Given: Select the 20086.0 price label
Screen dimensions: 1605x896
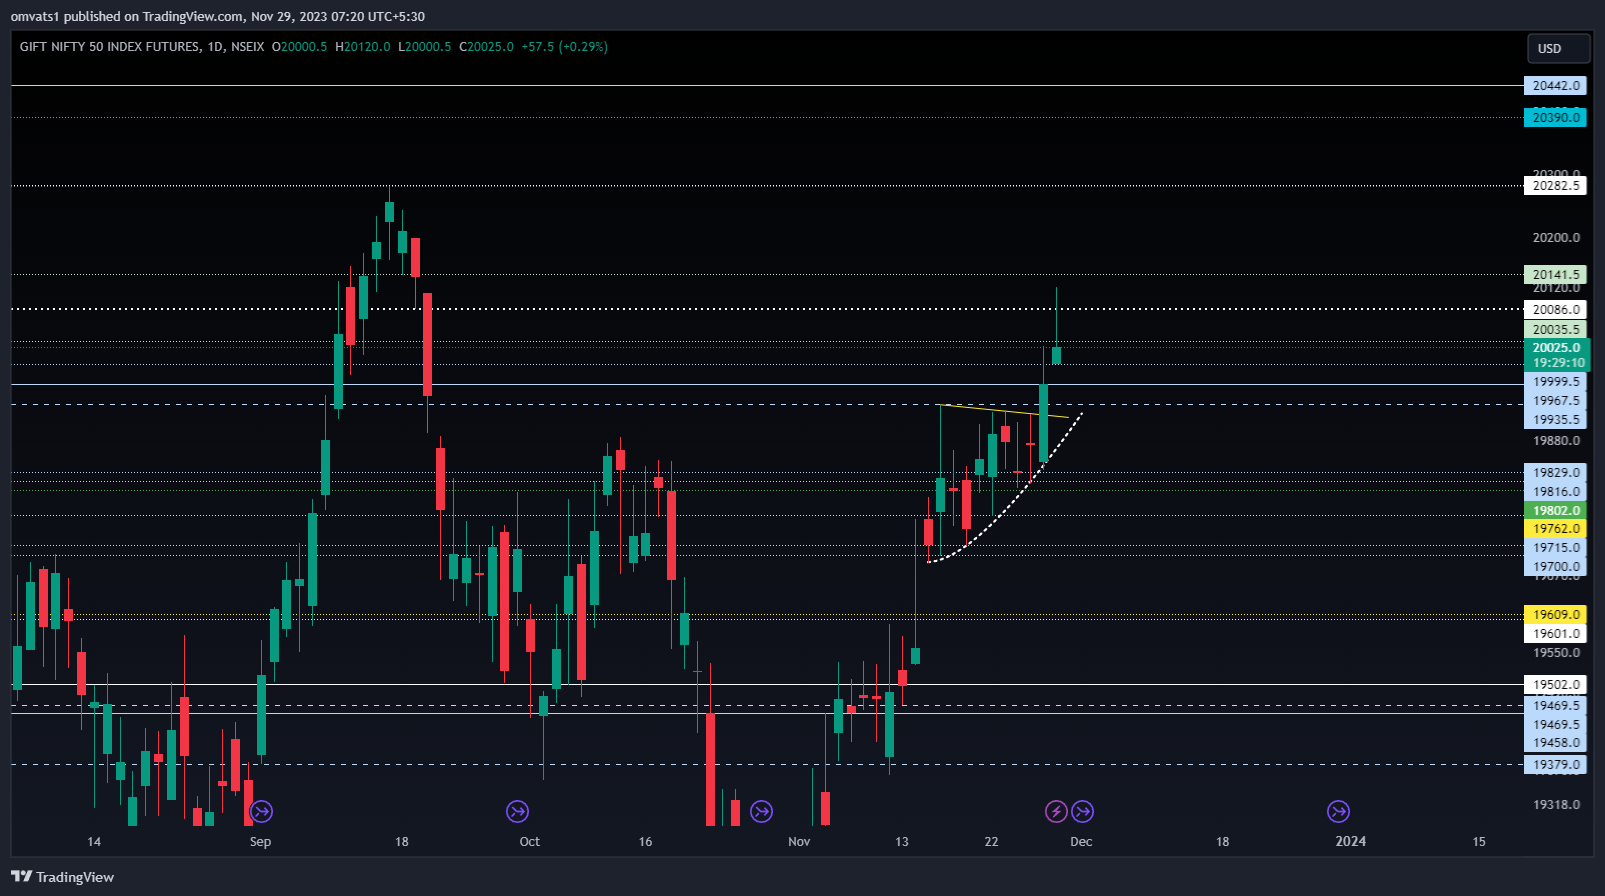Looking at the screenshot, I should 1555,310.
